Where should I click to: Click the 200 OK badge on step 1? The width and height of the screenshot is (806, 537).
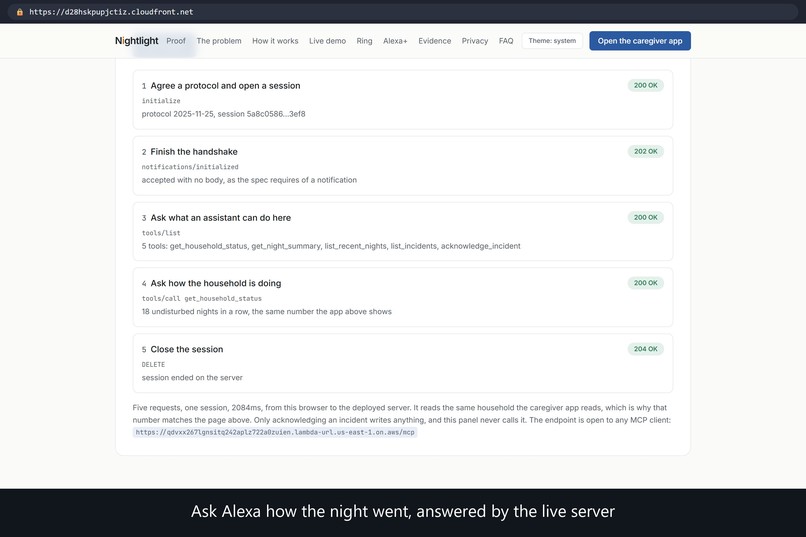[x=646, y=85]
